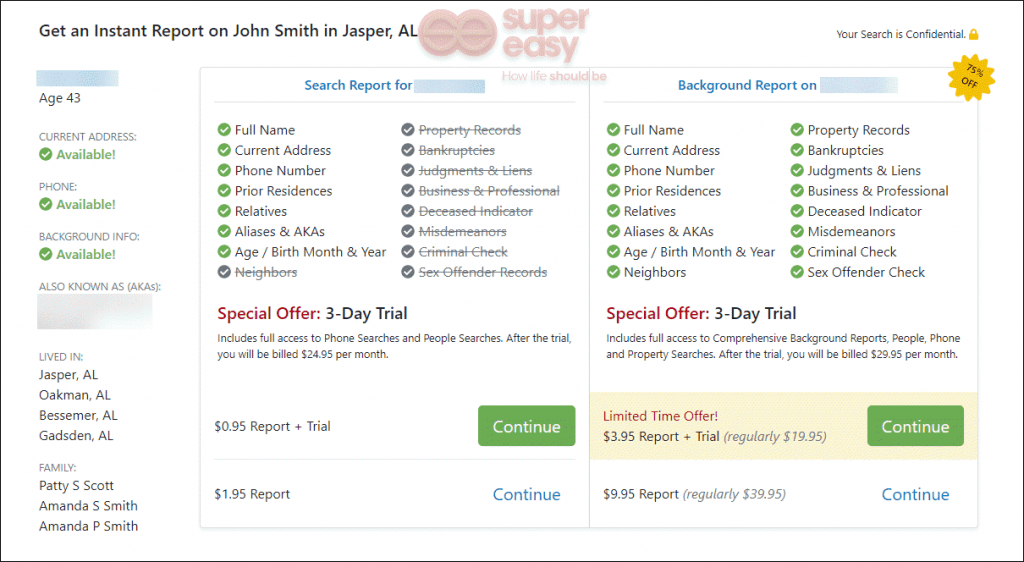Click the 75% OFF starburst badge

pyautogui.click(x=971, y=78)
